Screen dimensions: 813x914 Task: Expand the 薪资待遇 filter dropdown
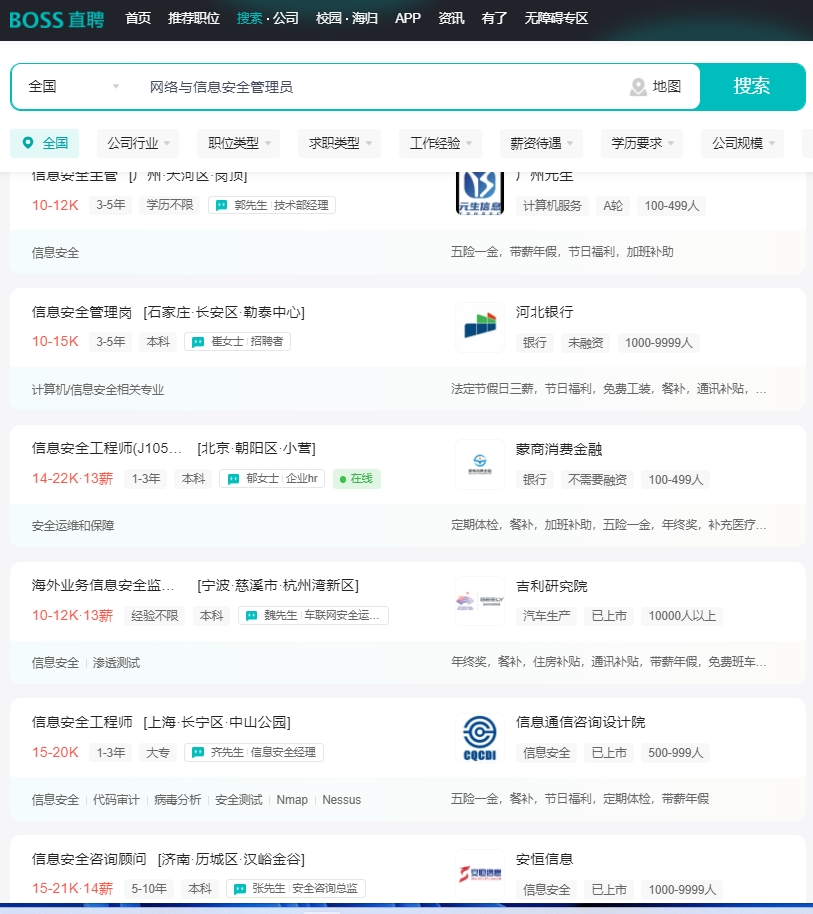coord(541,143)
